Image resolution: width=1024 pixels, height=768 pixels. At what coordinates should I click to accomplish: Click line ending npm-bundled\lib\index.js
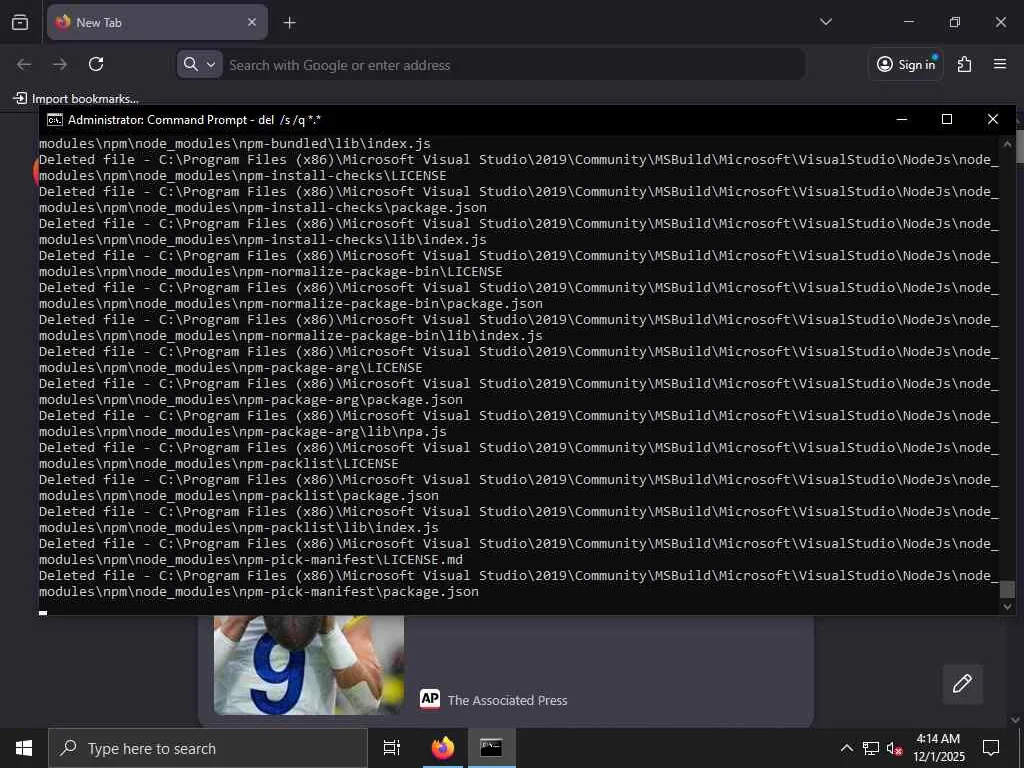tap(235, 144)
